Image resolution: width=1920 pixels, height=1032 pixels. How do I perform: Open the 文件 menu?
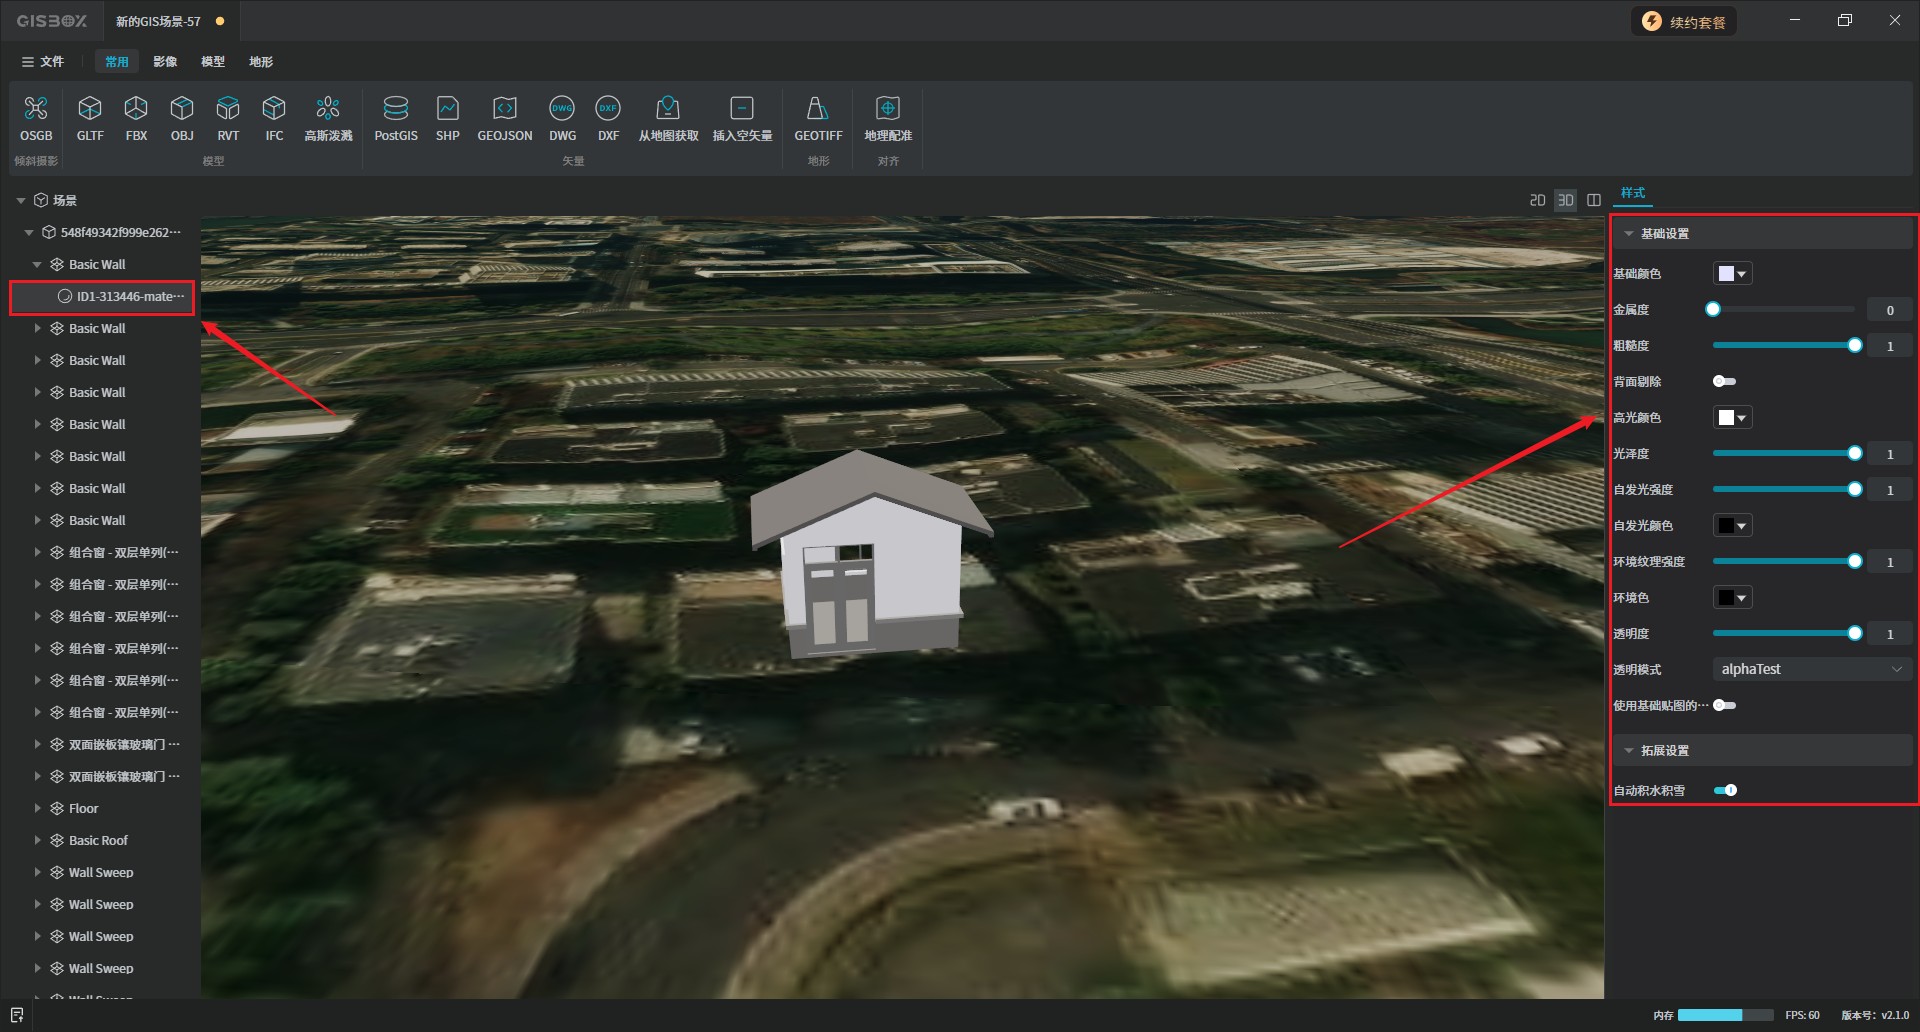coord(43,62)
